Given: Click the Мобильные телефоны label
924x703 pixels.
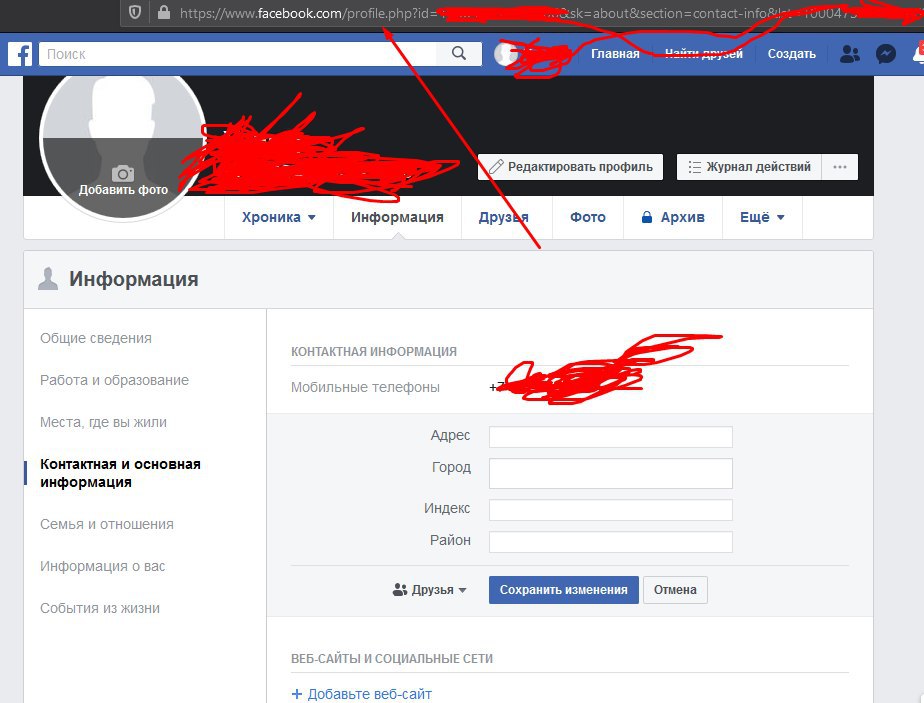Looking at the screenshot, I should 365,387.
